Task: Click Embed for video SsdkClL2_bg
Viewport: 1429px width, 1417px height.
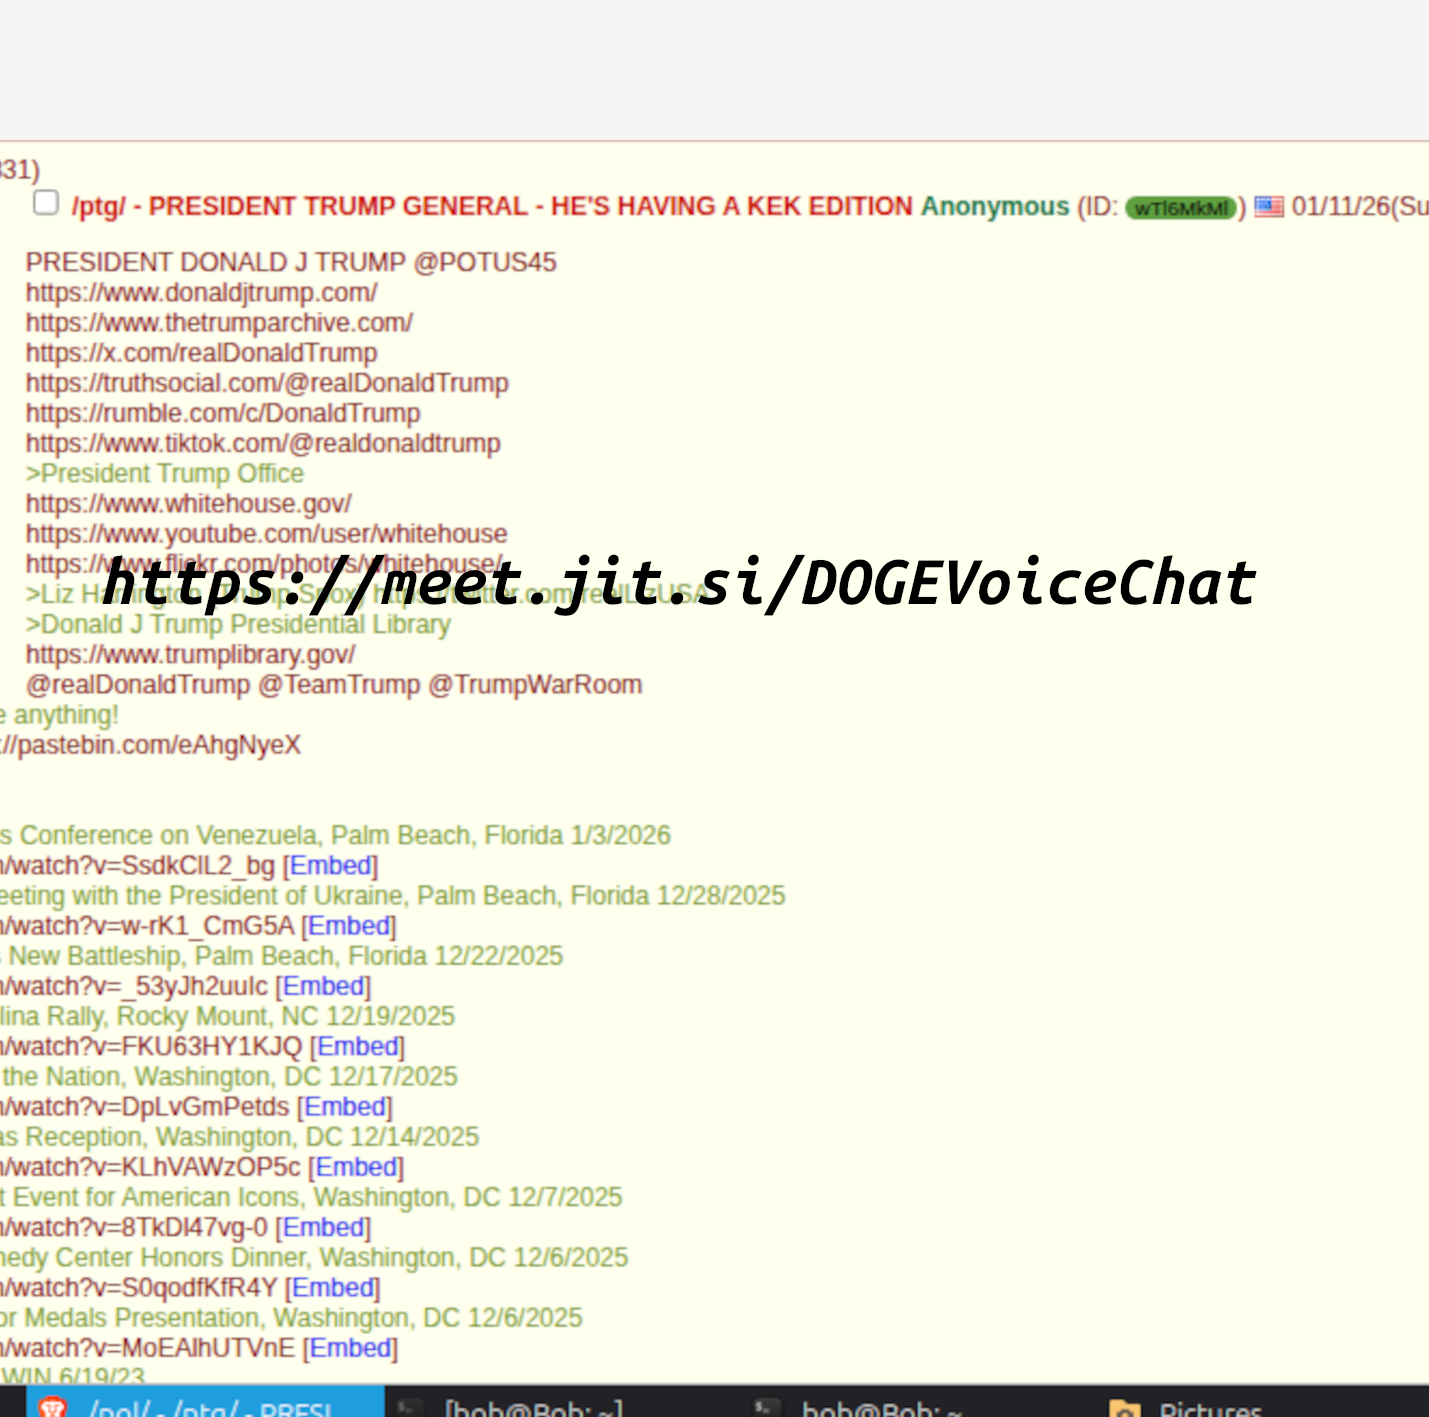Action: 330,865
